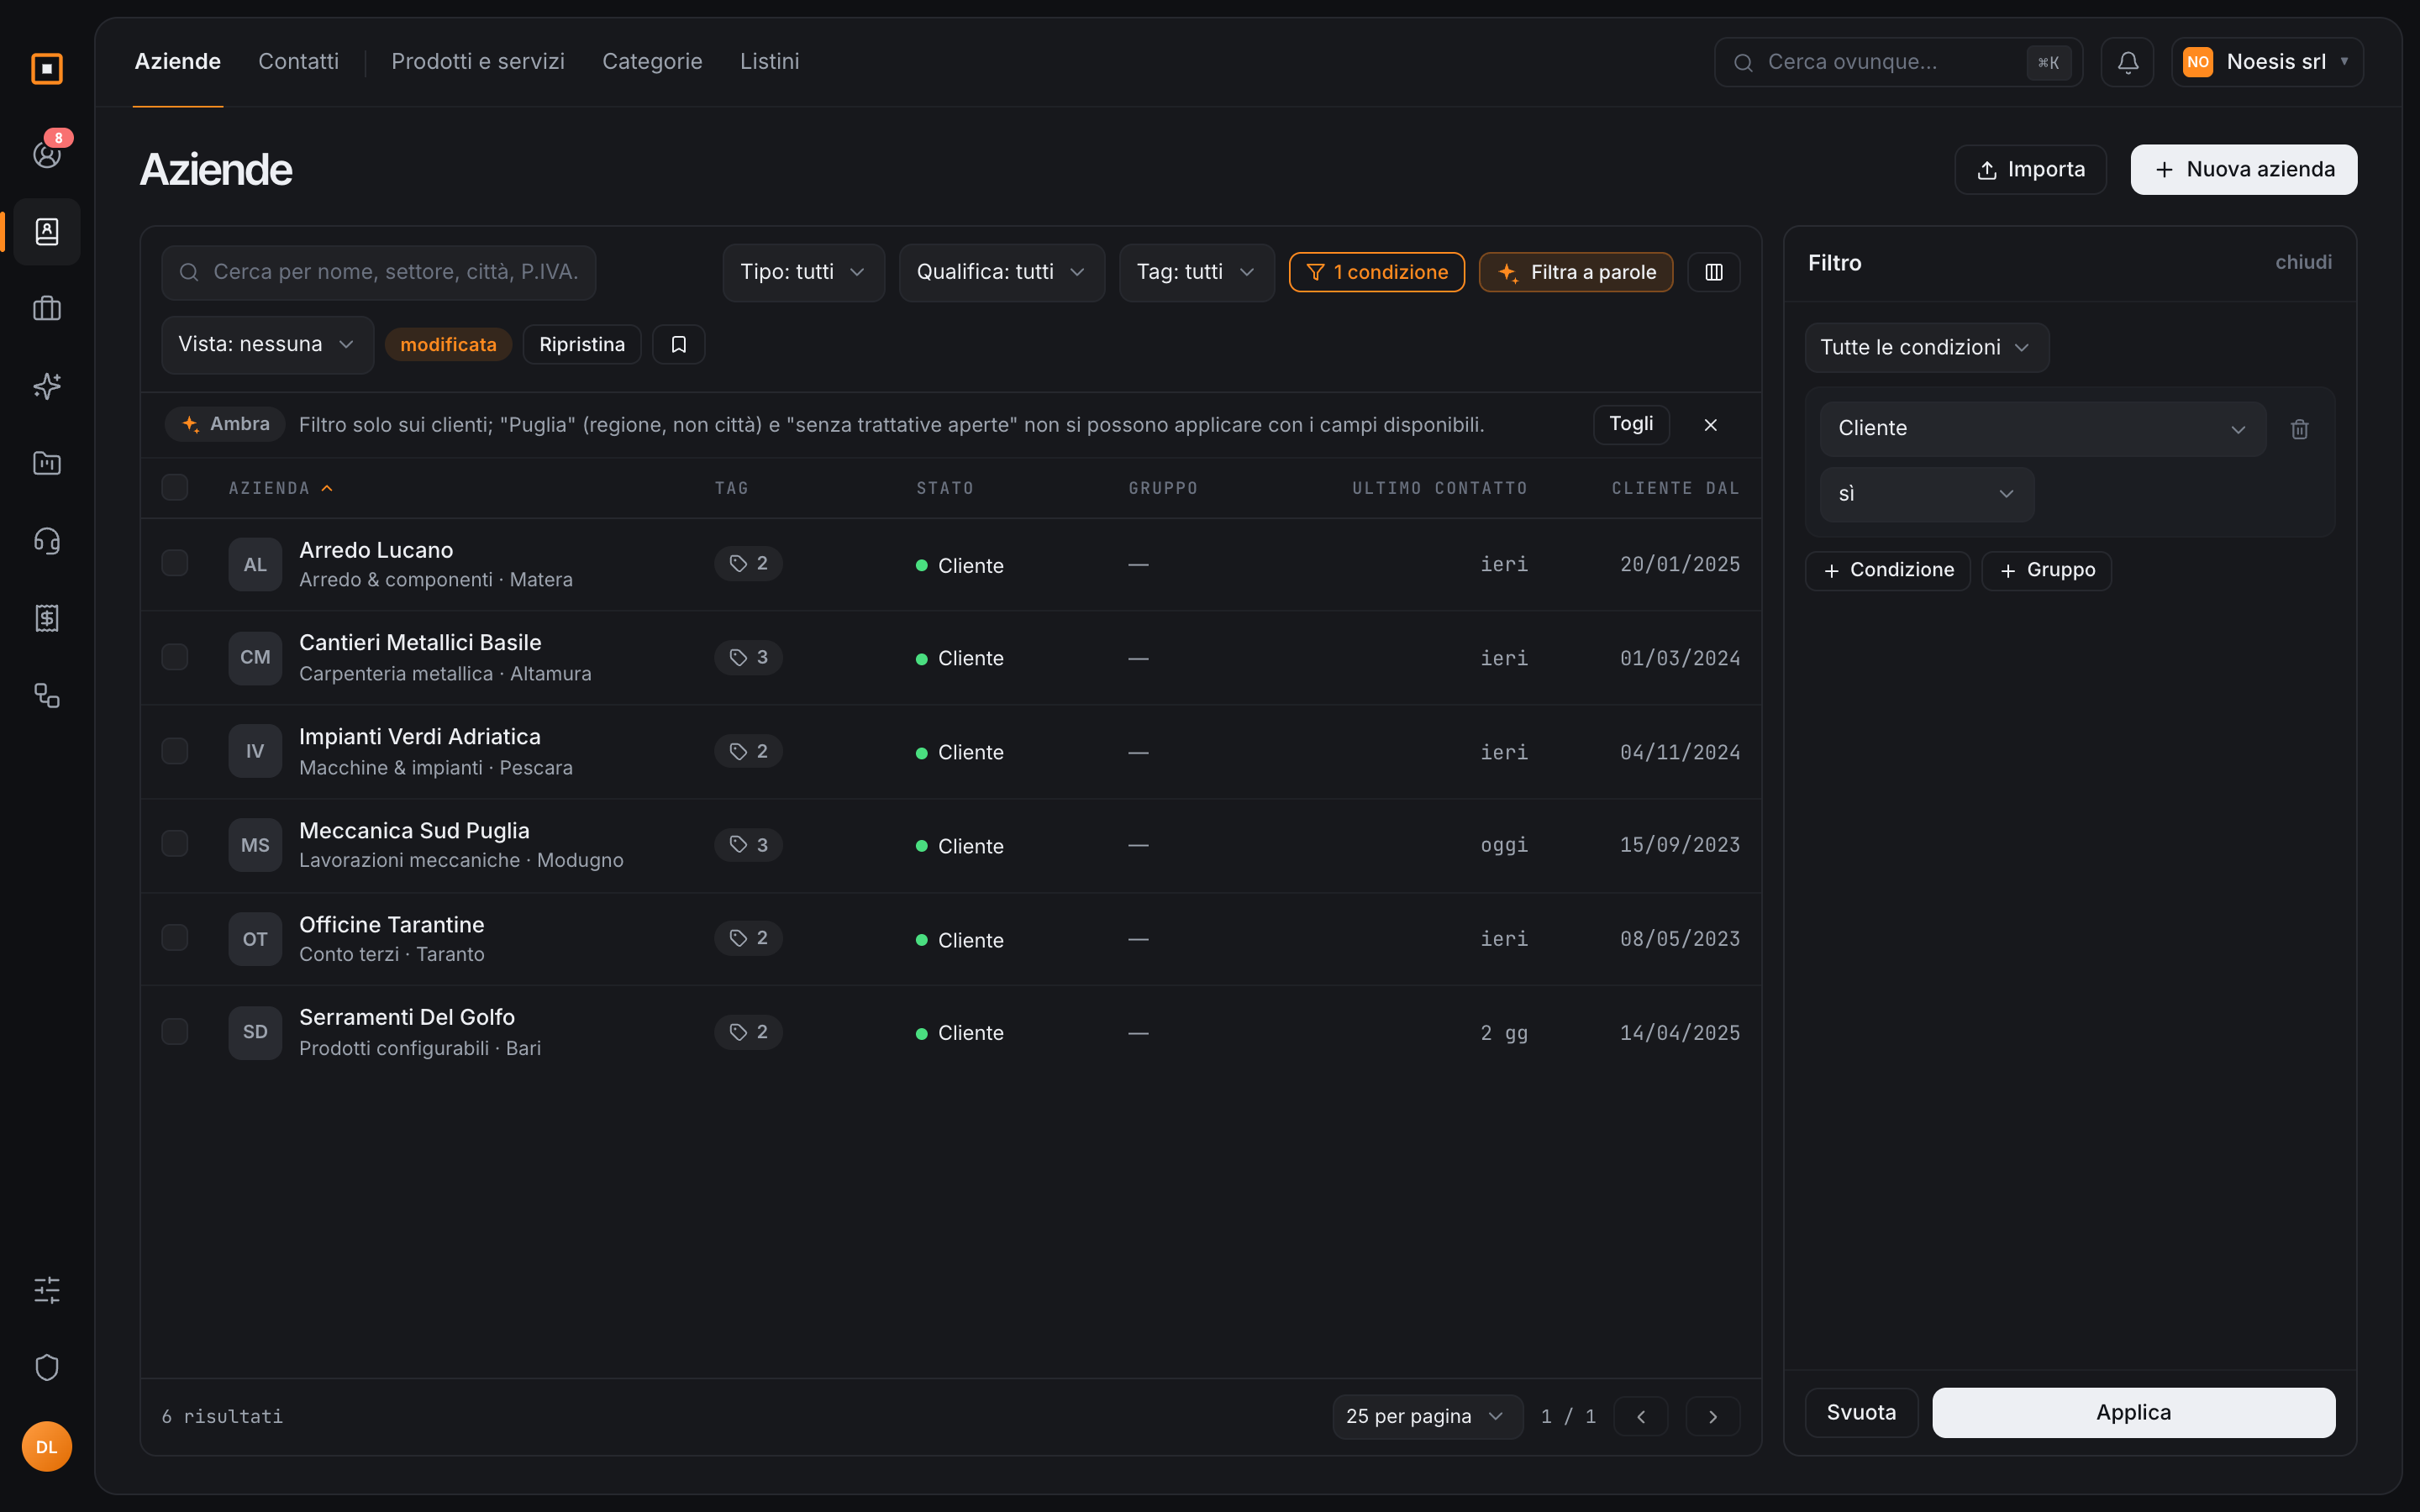Switch to Prodotti e servizi tab
Screen dimensions: 2420x1512
pos(477,62)
